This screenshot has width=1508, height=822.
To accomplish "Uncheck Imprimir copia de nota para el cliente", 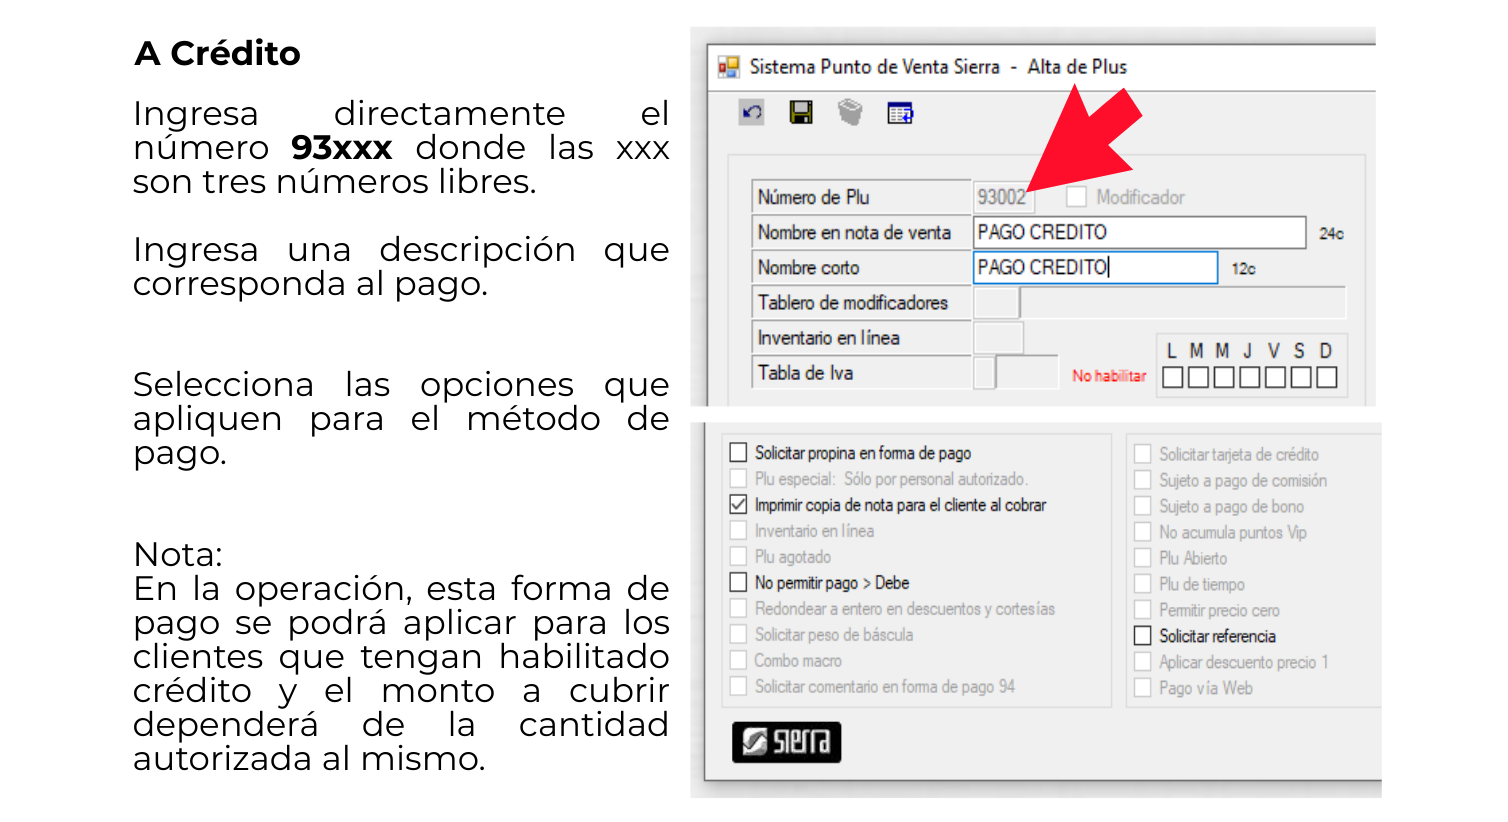I will 739,505.
